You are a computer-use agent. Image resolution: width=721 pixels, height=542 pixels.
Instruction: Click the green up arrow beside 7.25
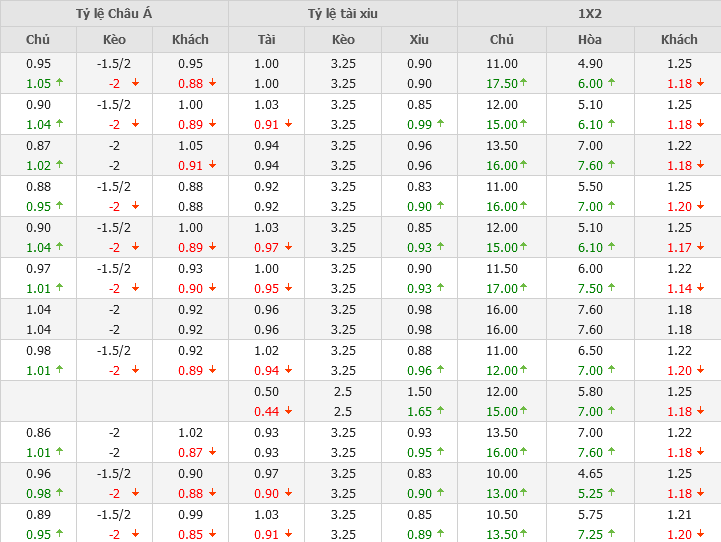point(612,534)
